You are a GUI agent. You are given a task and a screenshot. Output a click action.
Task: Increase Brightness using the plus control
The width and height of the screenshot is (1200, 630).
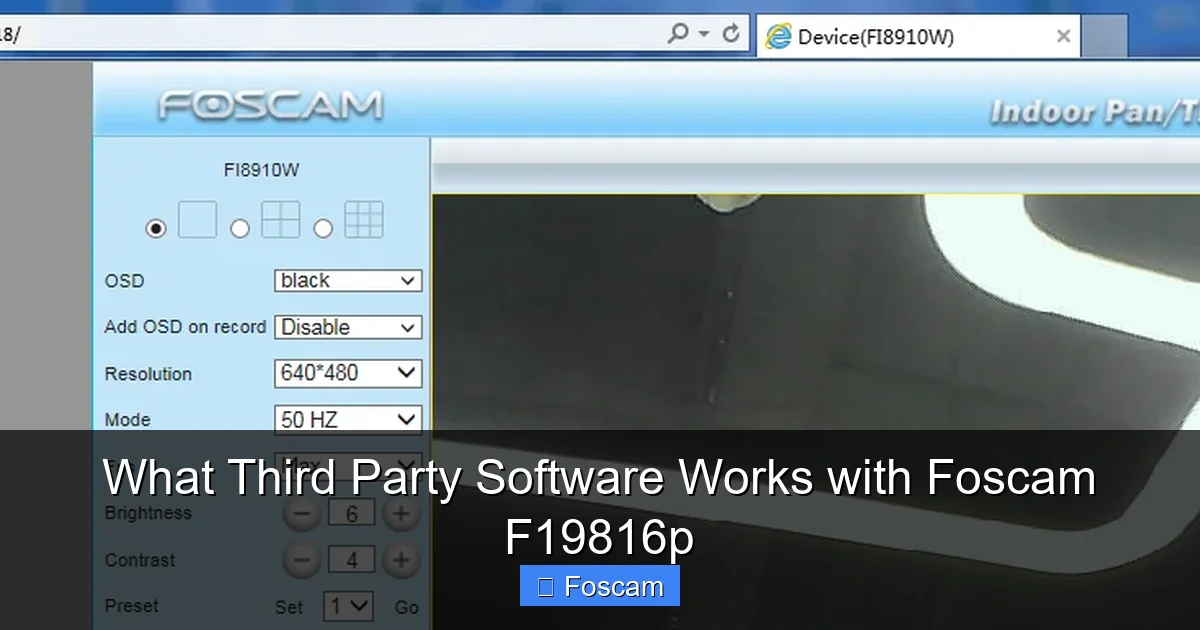point(400,512)
